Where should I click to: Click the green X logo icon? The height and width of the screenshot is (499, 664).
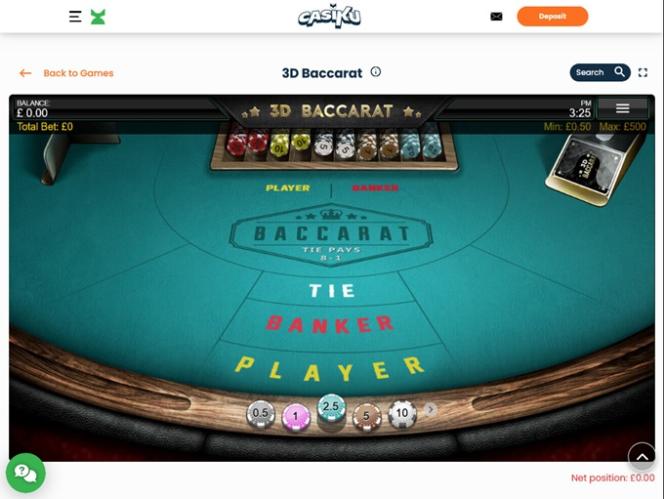coord(98,17)
